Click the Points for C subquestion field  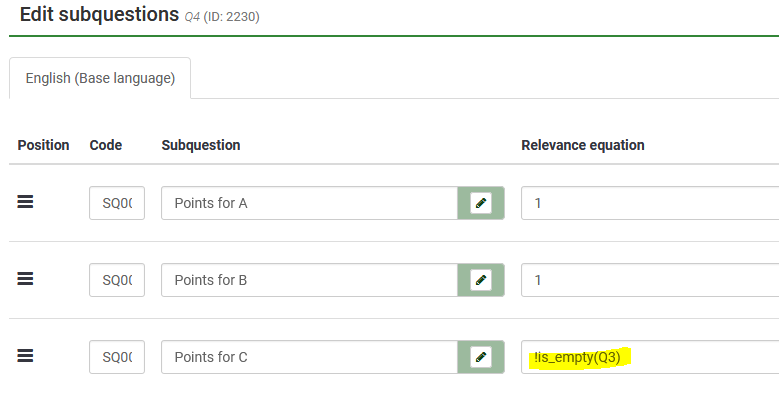coord(309,357)
